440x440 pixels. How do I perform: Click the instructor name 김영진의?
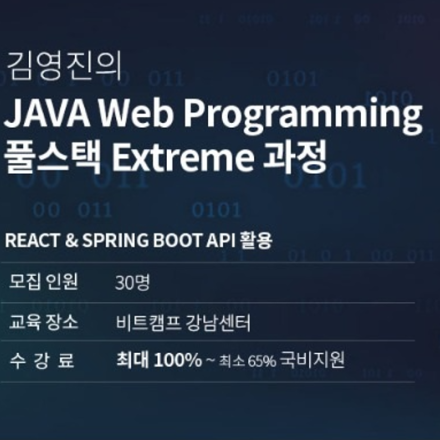(64, 67)
